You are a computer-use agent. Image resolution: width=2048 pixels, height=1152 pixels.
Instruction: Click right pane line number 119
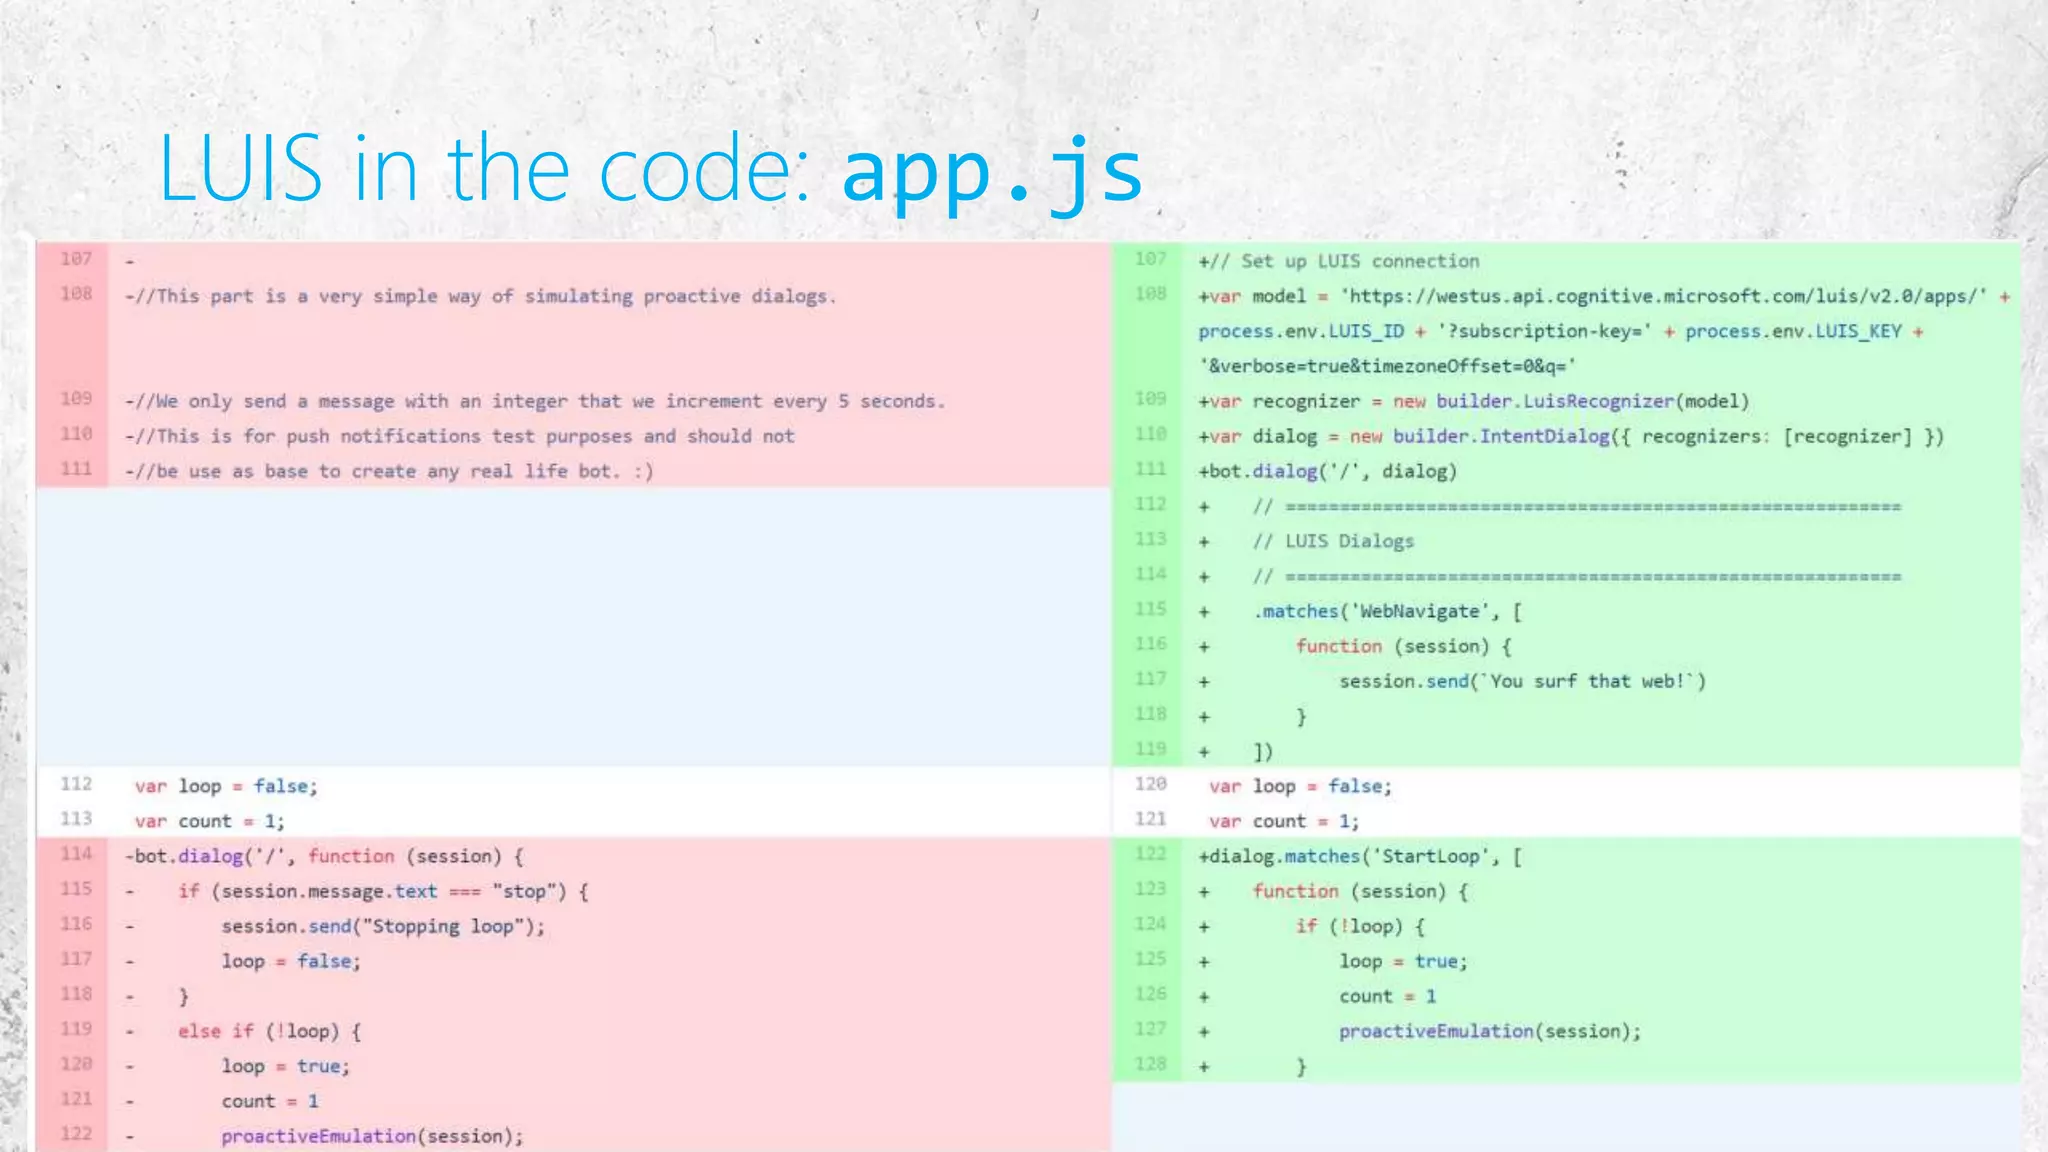click(x=1151, y=749)
